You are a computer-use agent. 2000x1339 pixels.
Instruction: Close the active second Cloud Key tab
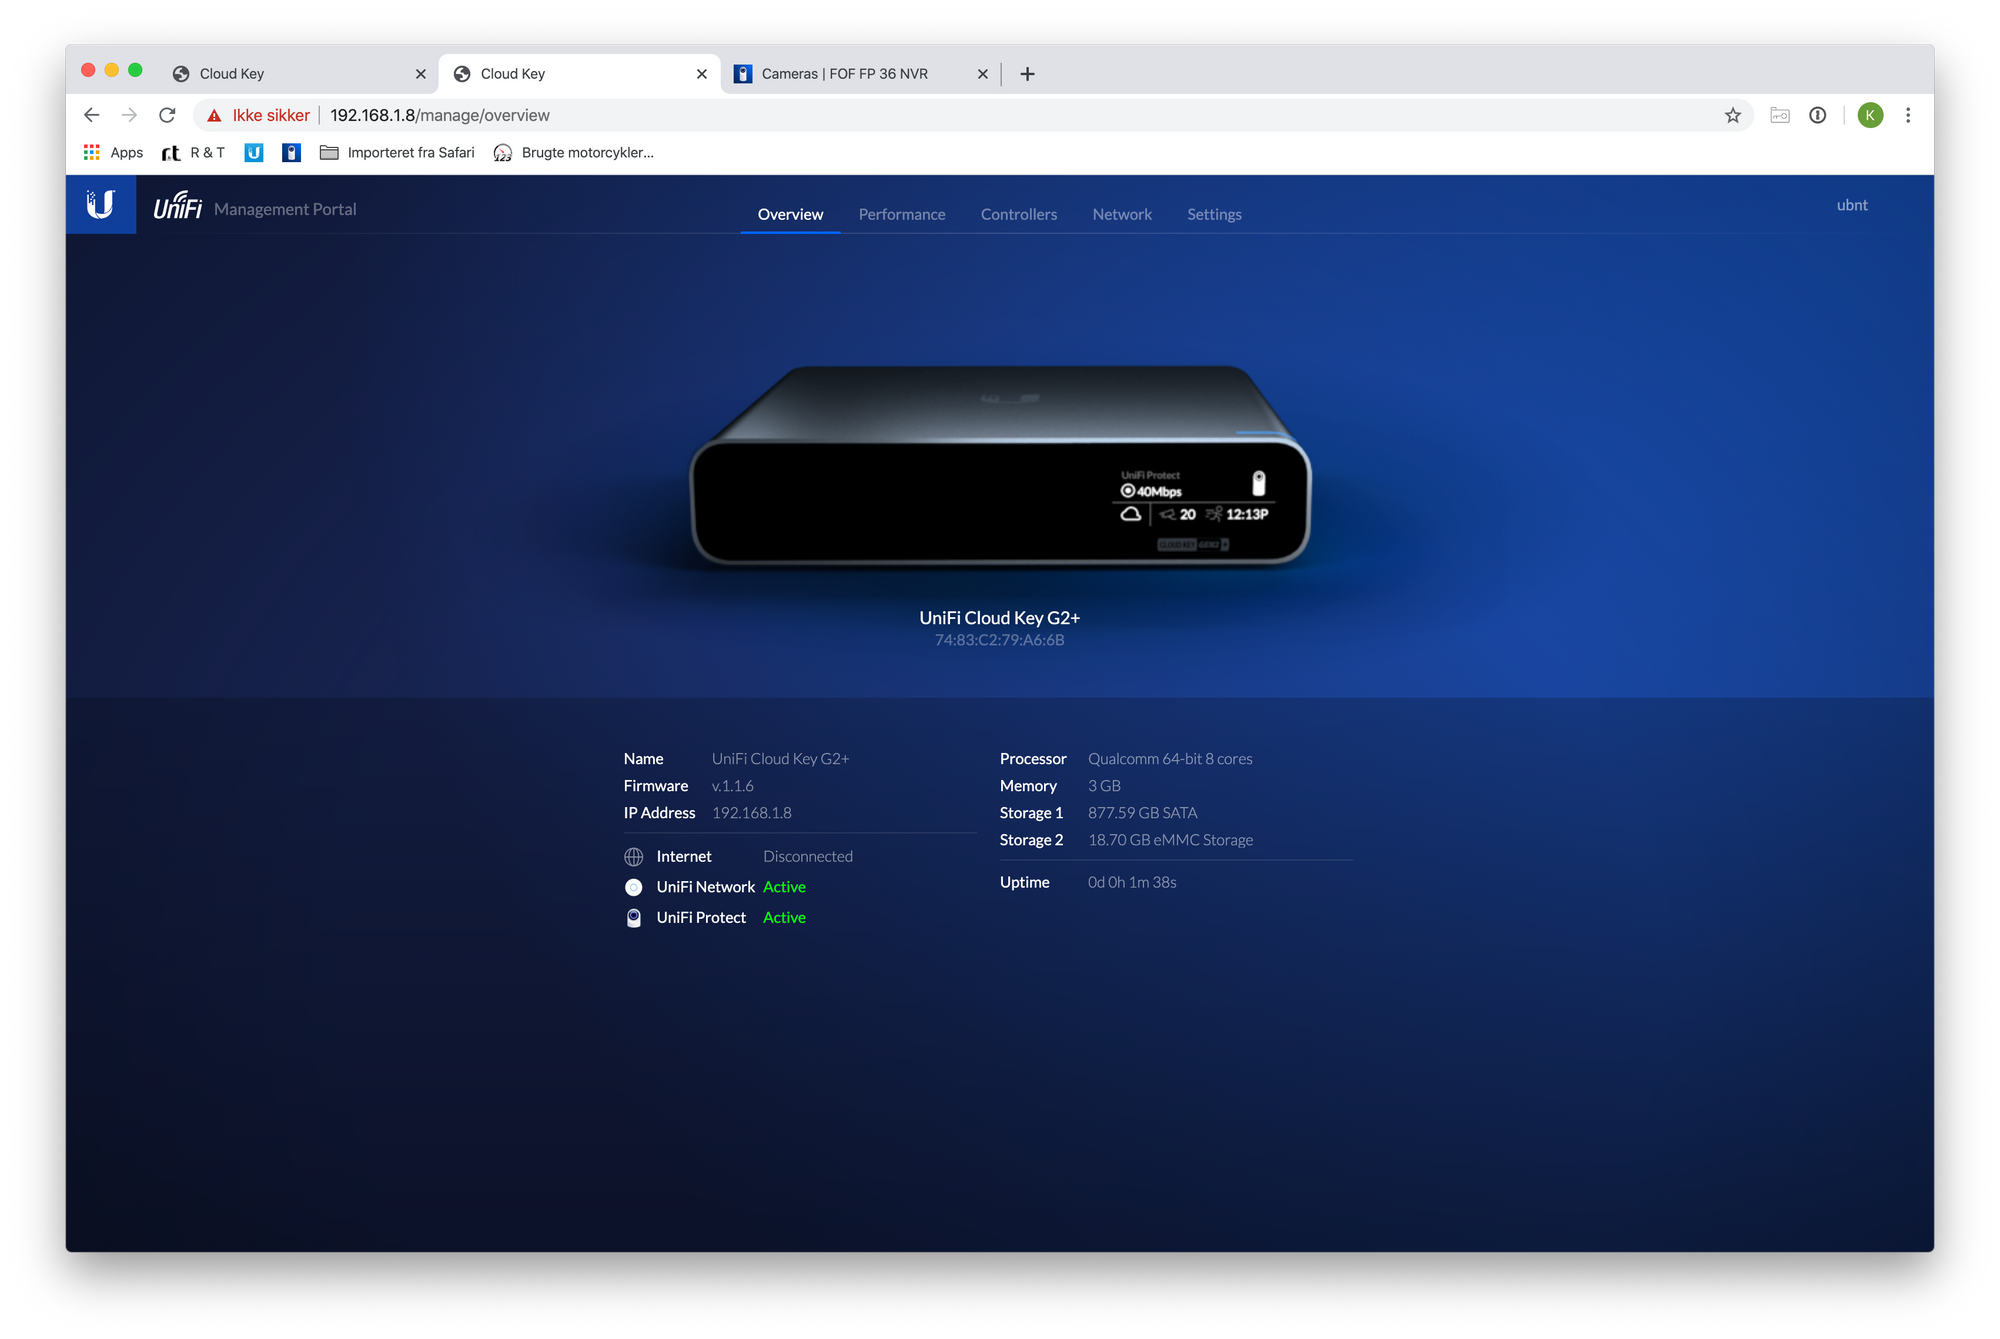(x=701, y=74)
